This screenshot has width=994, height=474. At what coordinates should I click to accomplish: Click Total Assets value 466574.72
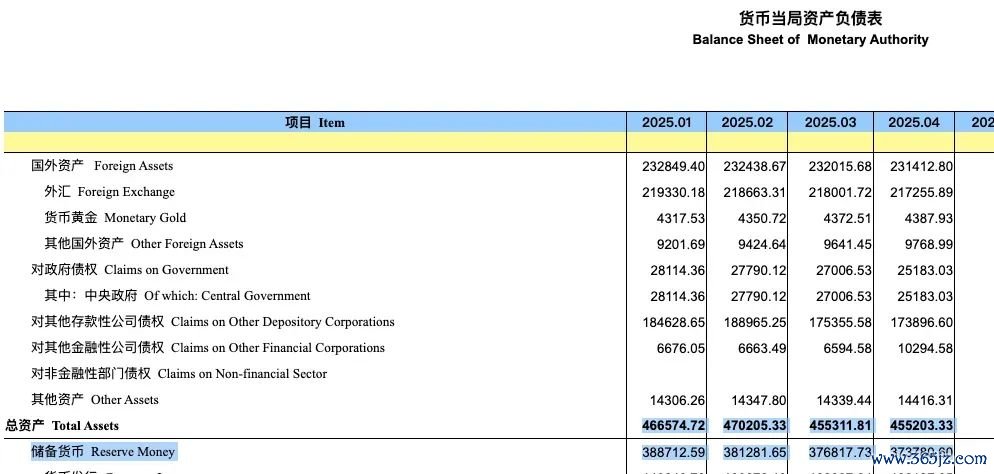coord(673,426)
